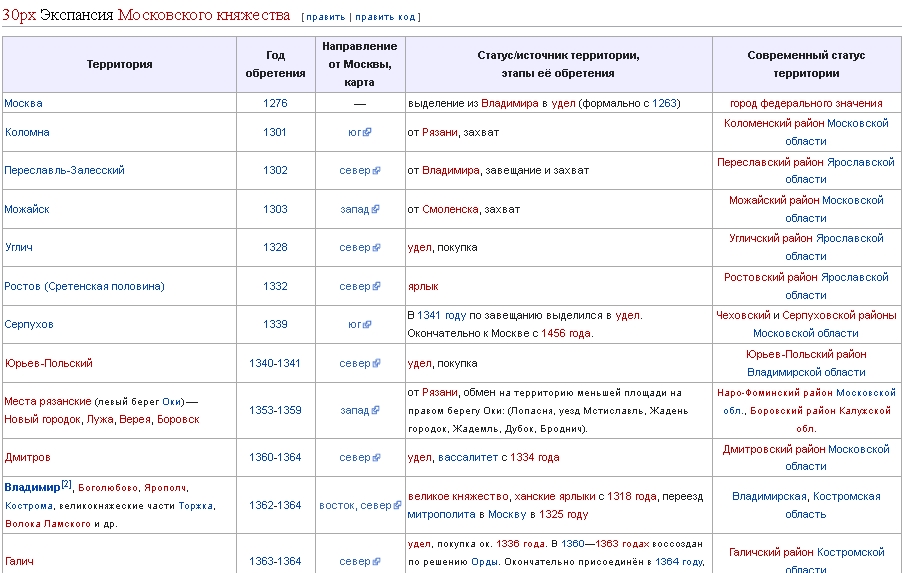The height and width of the screenshot is (573, 911).
Task: Open the 1456 года link
Action: tap(566, 334)
